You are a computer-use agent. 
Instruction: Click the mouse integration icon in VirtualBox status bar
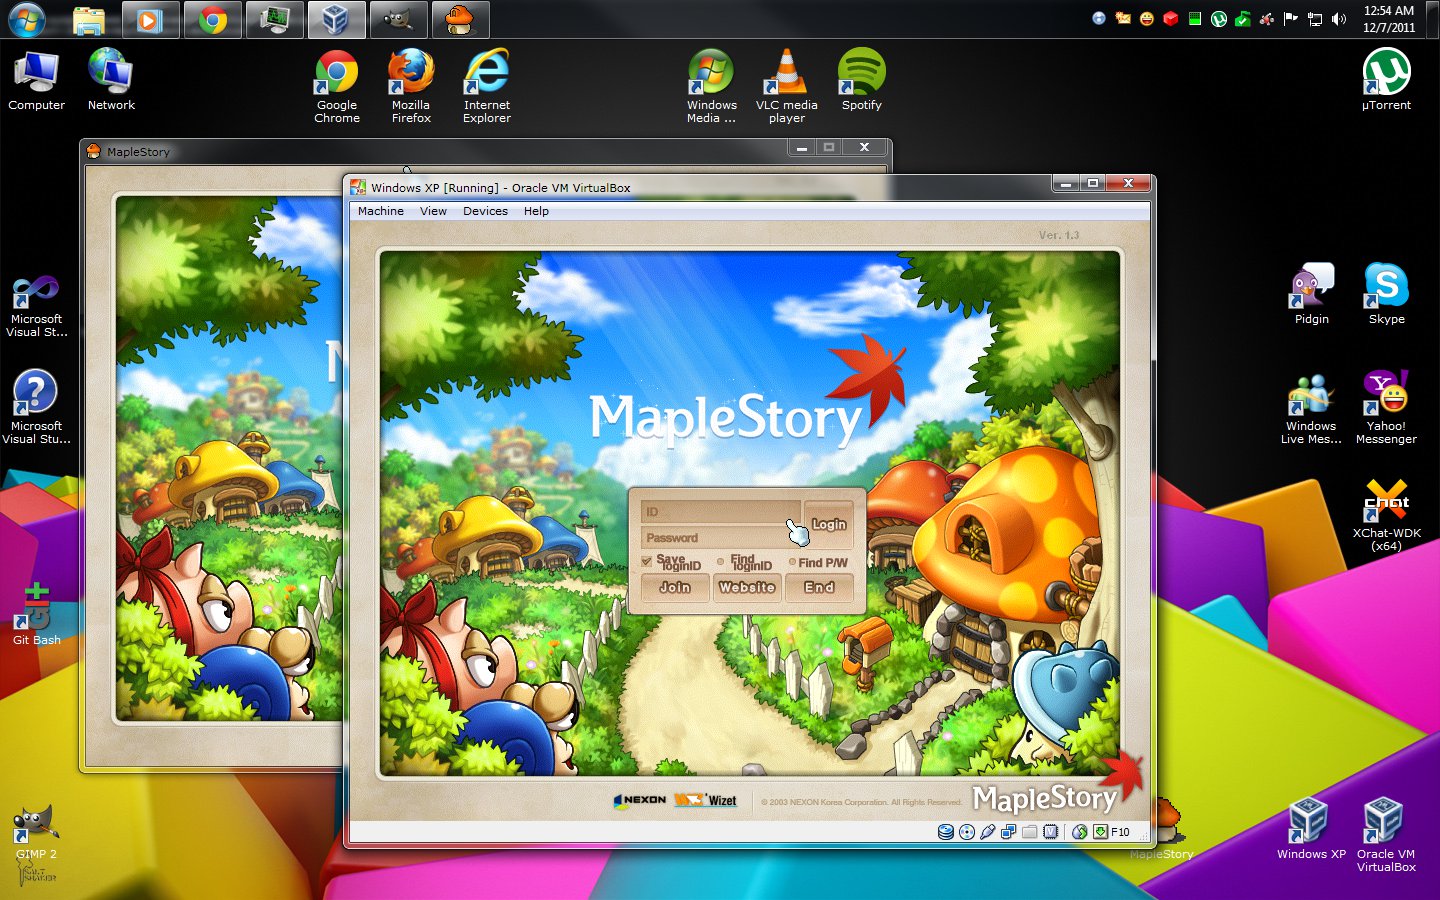pos(1079,832)
